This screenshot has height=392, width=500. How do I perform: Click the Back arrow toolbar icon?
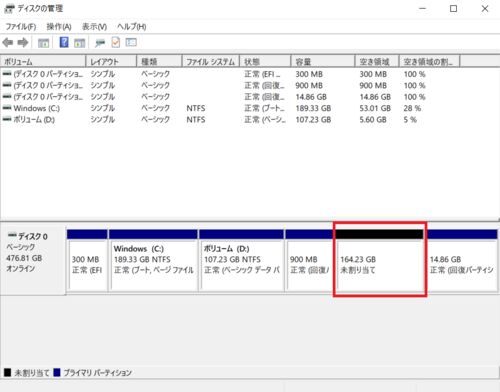[x=8, y=43]
